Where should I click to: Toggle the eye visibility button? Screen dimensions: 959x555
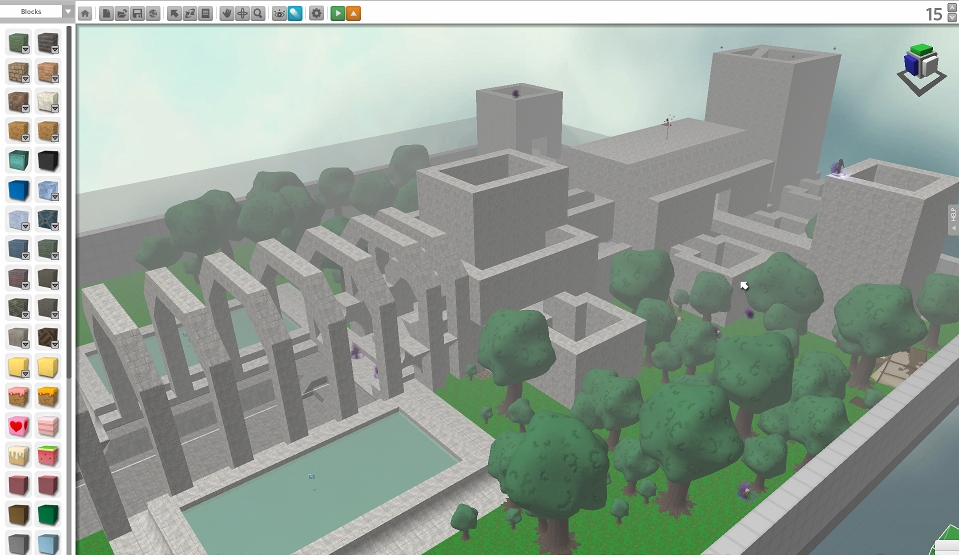pos(280,14)
